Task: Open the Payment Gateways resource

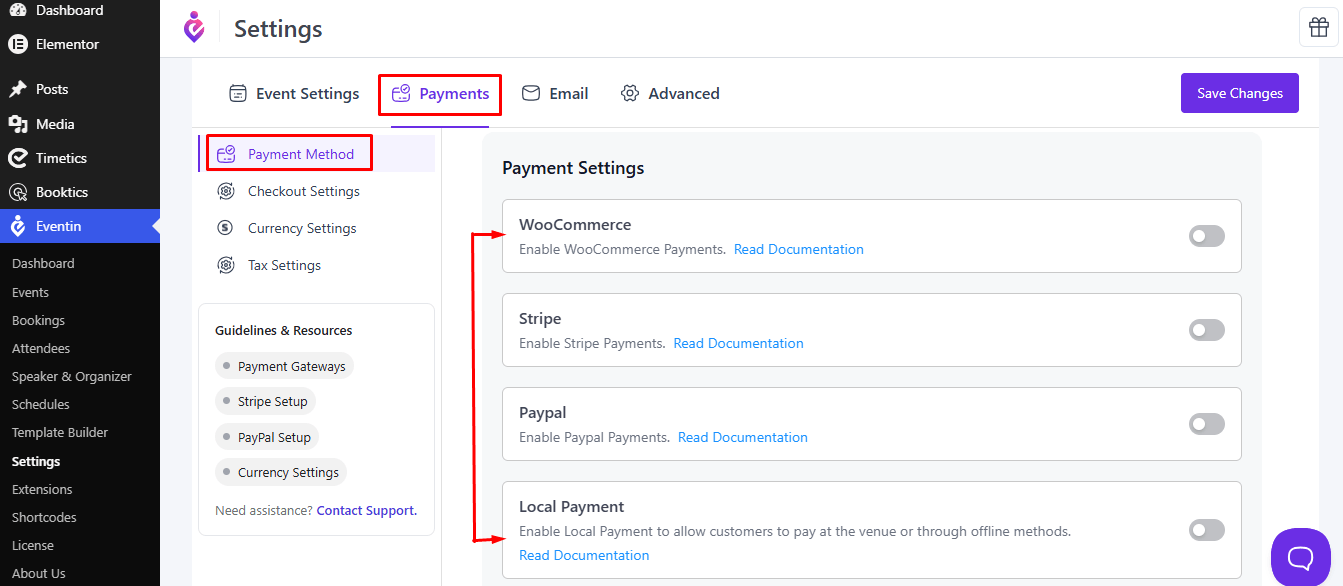Action: click(x=284, y=366)
